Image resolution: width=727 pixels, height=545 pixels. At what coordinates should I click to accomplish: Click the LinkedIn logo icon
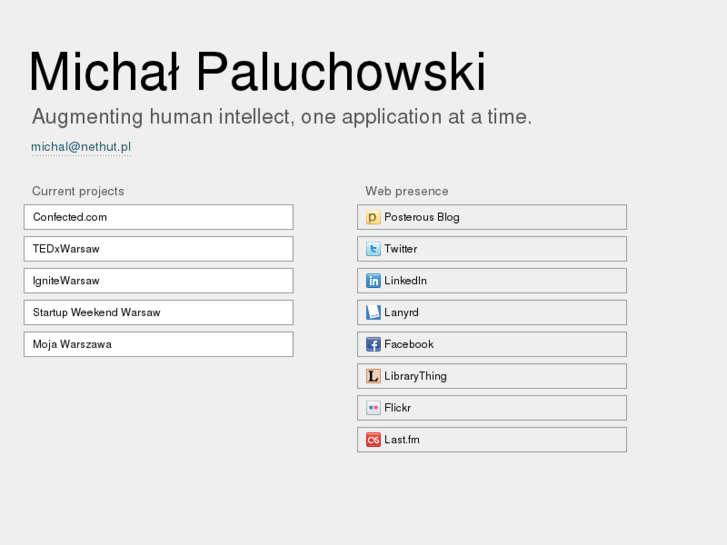tap(373, 281)
